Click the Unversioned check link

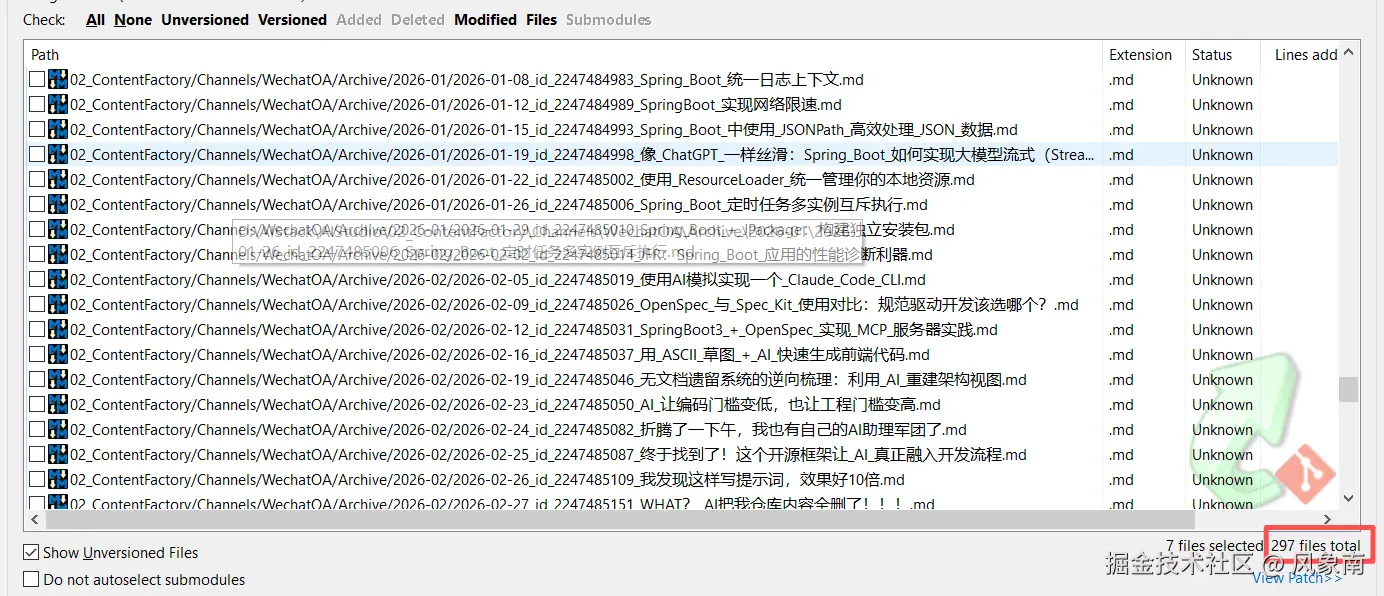(205, 20)
